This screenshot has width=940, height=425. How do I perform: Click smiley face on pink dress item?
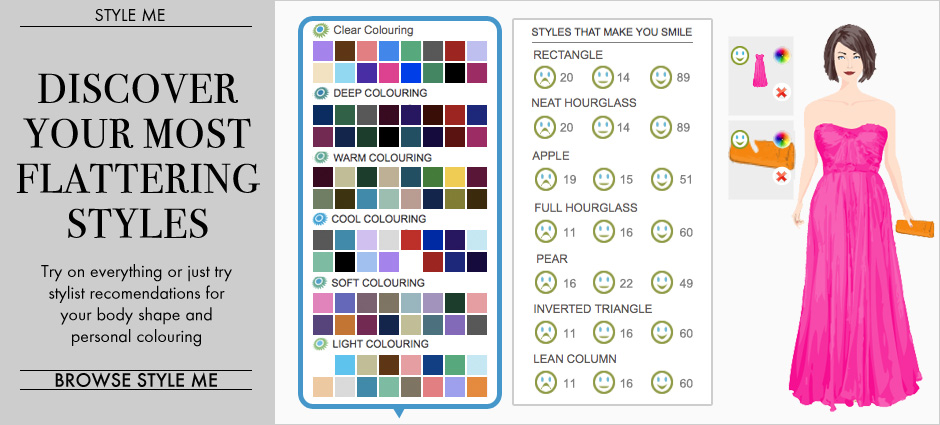(x=740, y=55)
